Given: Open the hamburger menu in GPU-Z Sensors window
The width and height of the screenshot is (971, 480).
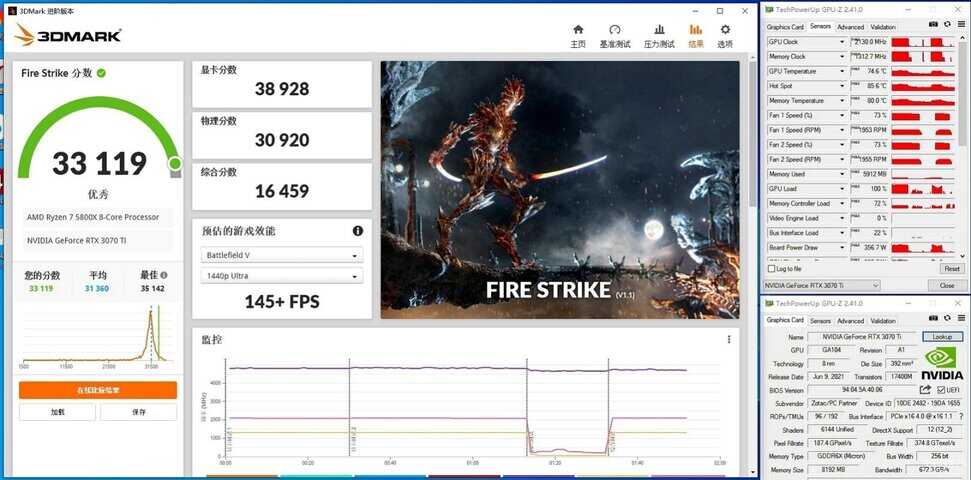Looking at the screenshot, I should coord(960,24).
